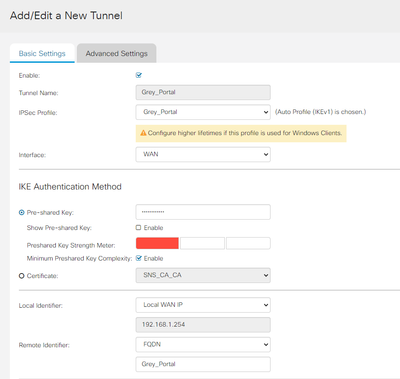Click the 'Local Identifier:' label
Viewport: 400px width, 379px height.
[x=40, y=306]
